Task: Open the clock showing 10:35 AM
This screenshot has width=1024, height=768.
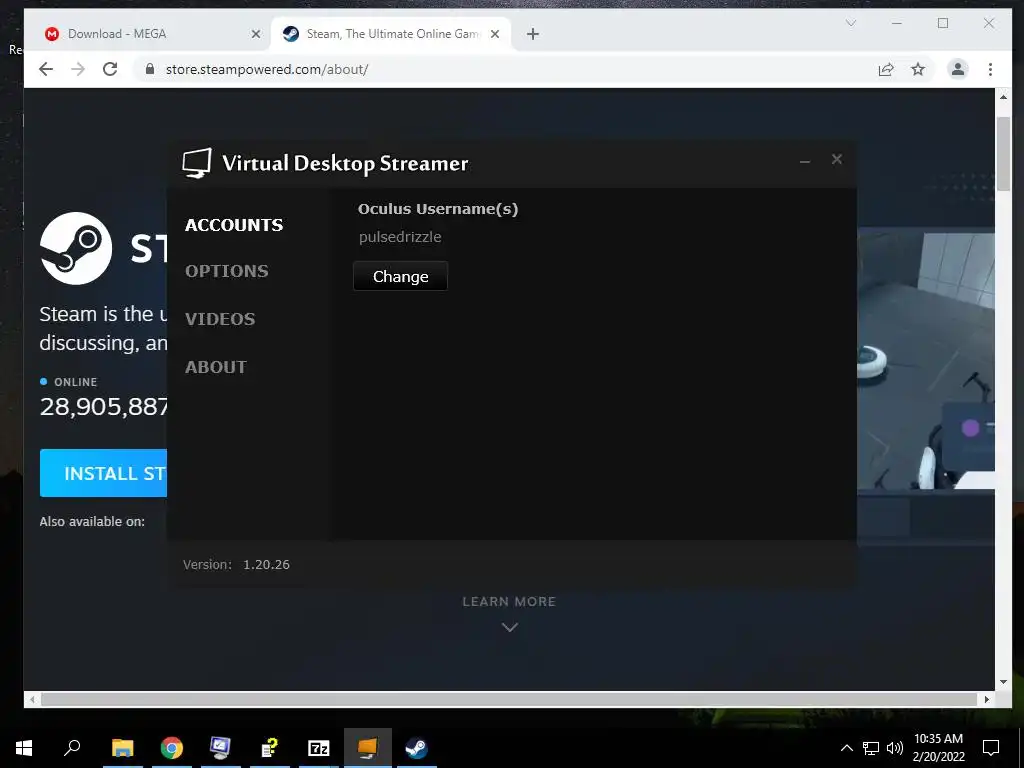Action: (938, 748)
